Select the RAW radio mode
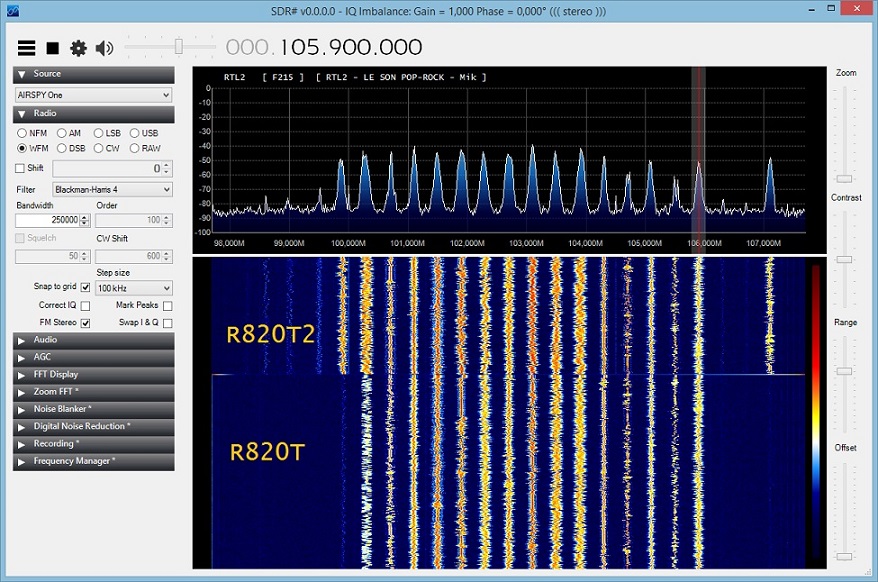Viewport: 878px width, 582px height. coord(145,148)
